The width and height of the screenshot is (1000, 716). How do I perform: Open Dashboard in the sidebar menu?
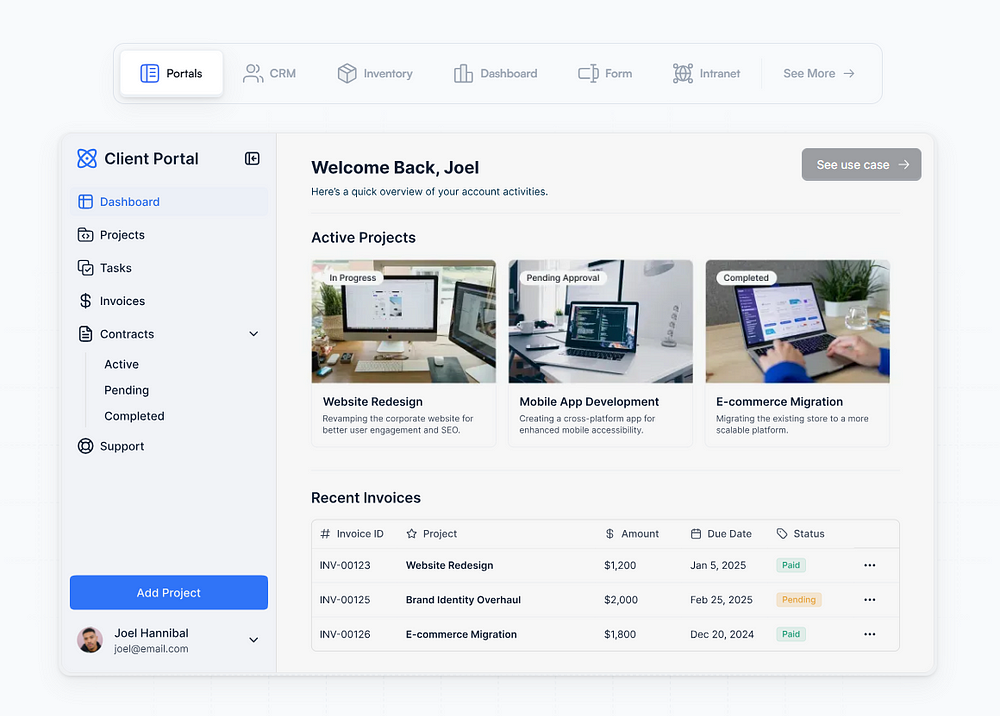click(x=169, y=201)
